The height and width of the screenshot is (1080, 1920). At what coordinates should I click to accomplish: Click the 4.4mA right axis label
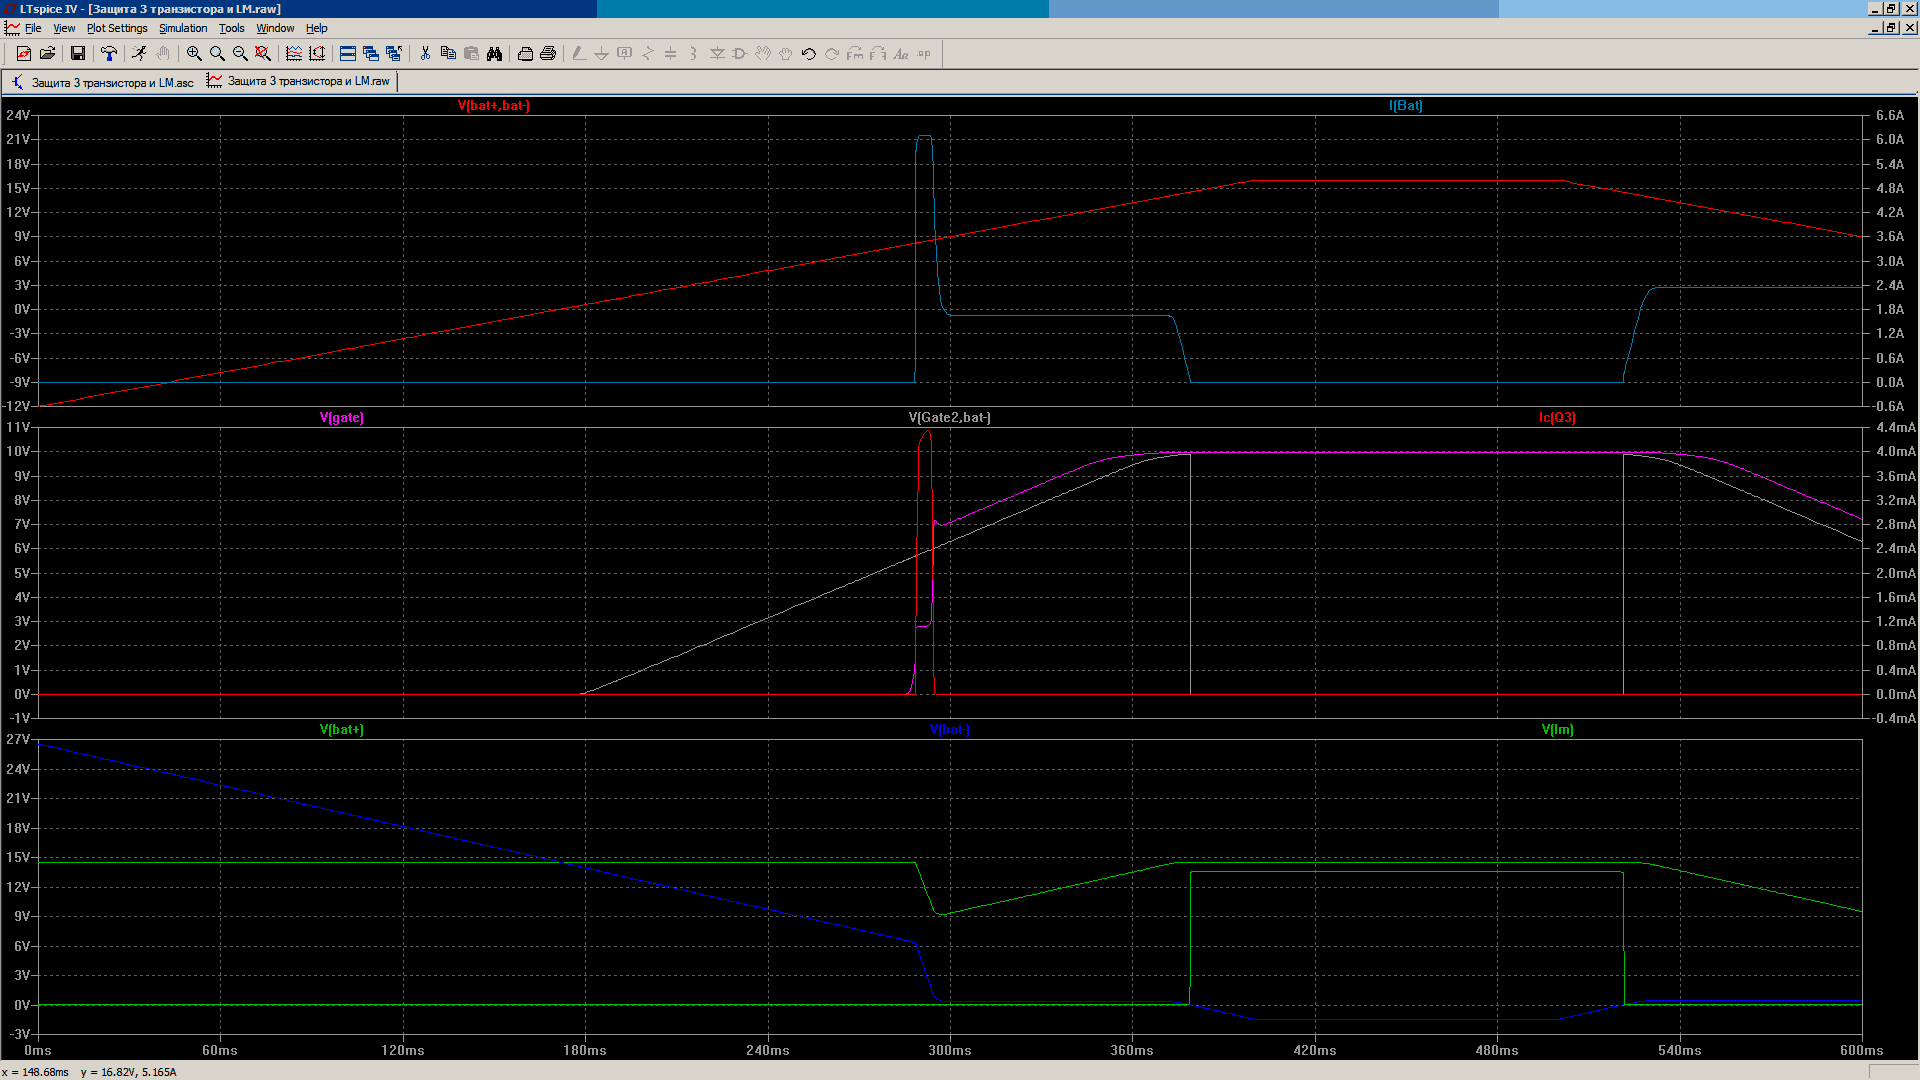[x=1896, y=427]
